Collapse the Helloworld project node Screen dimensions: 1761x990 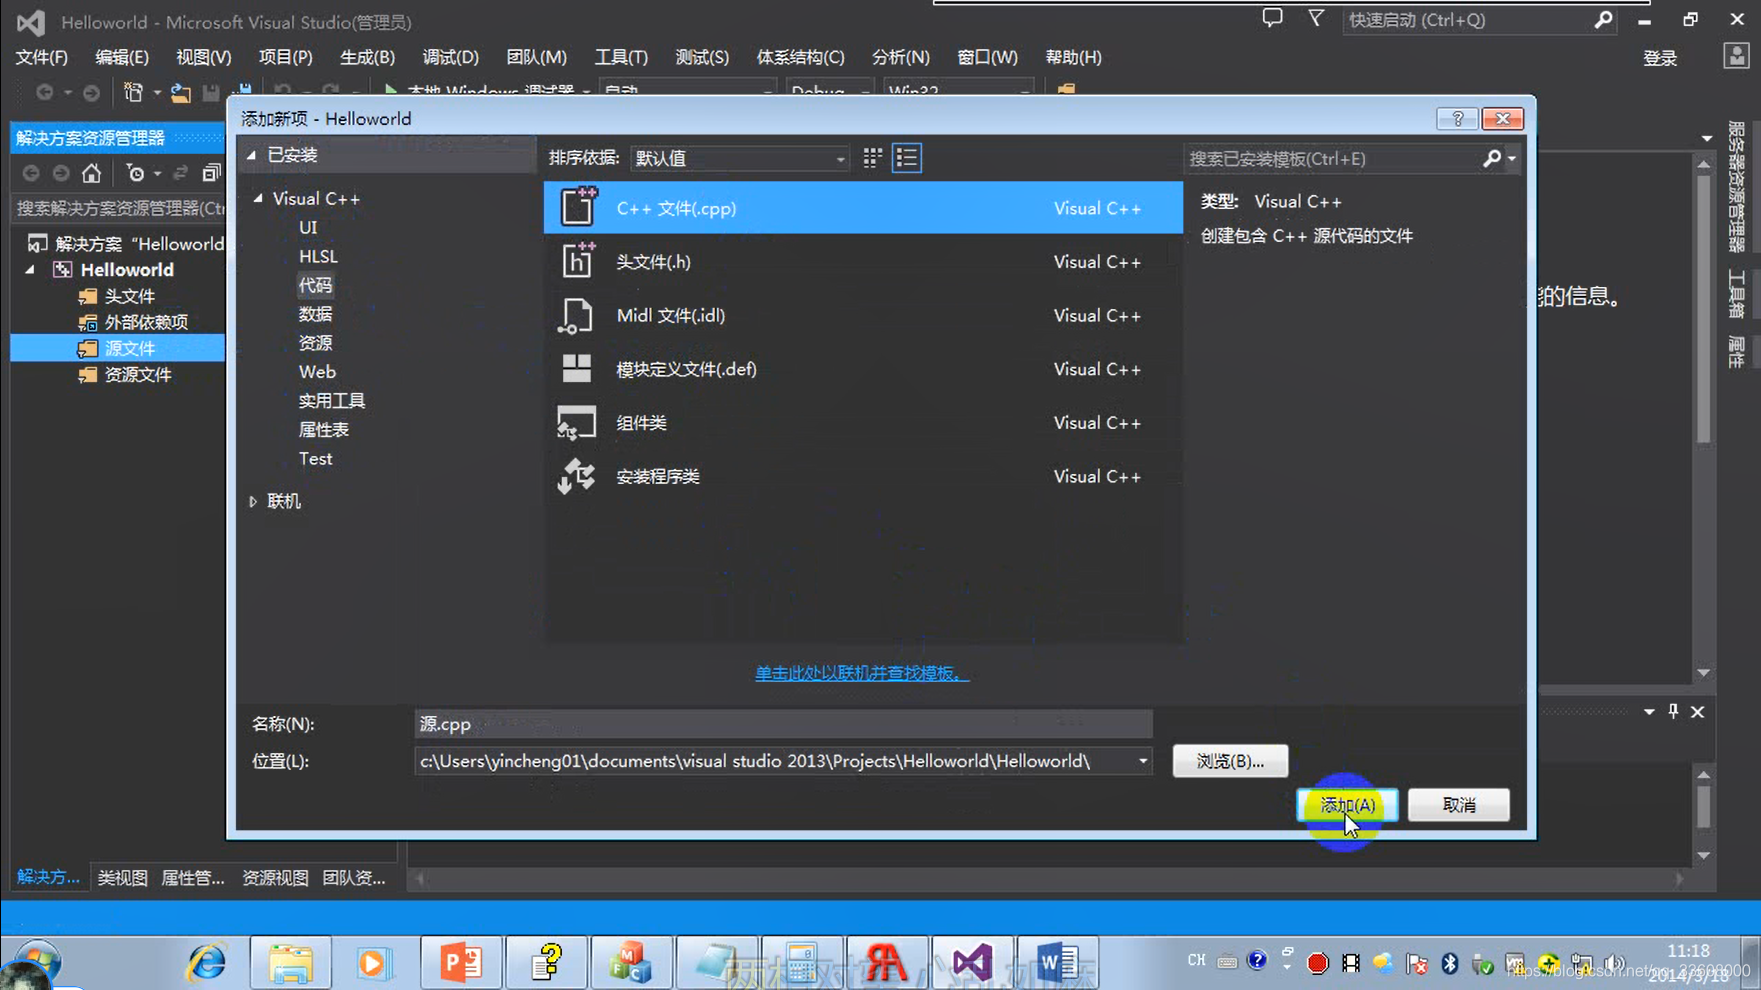pyautogui.click(x=30, y=270)
